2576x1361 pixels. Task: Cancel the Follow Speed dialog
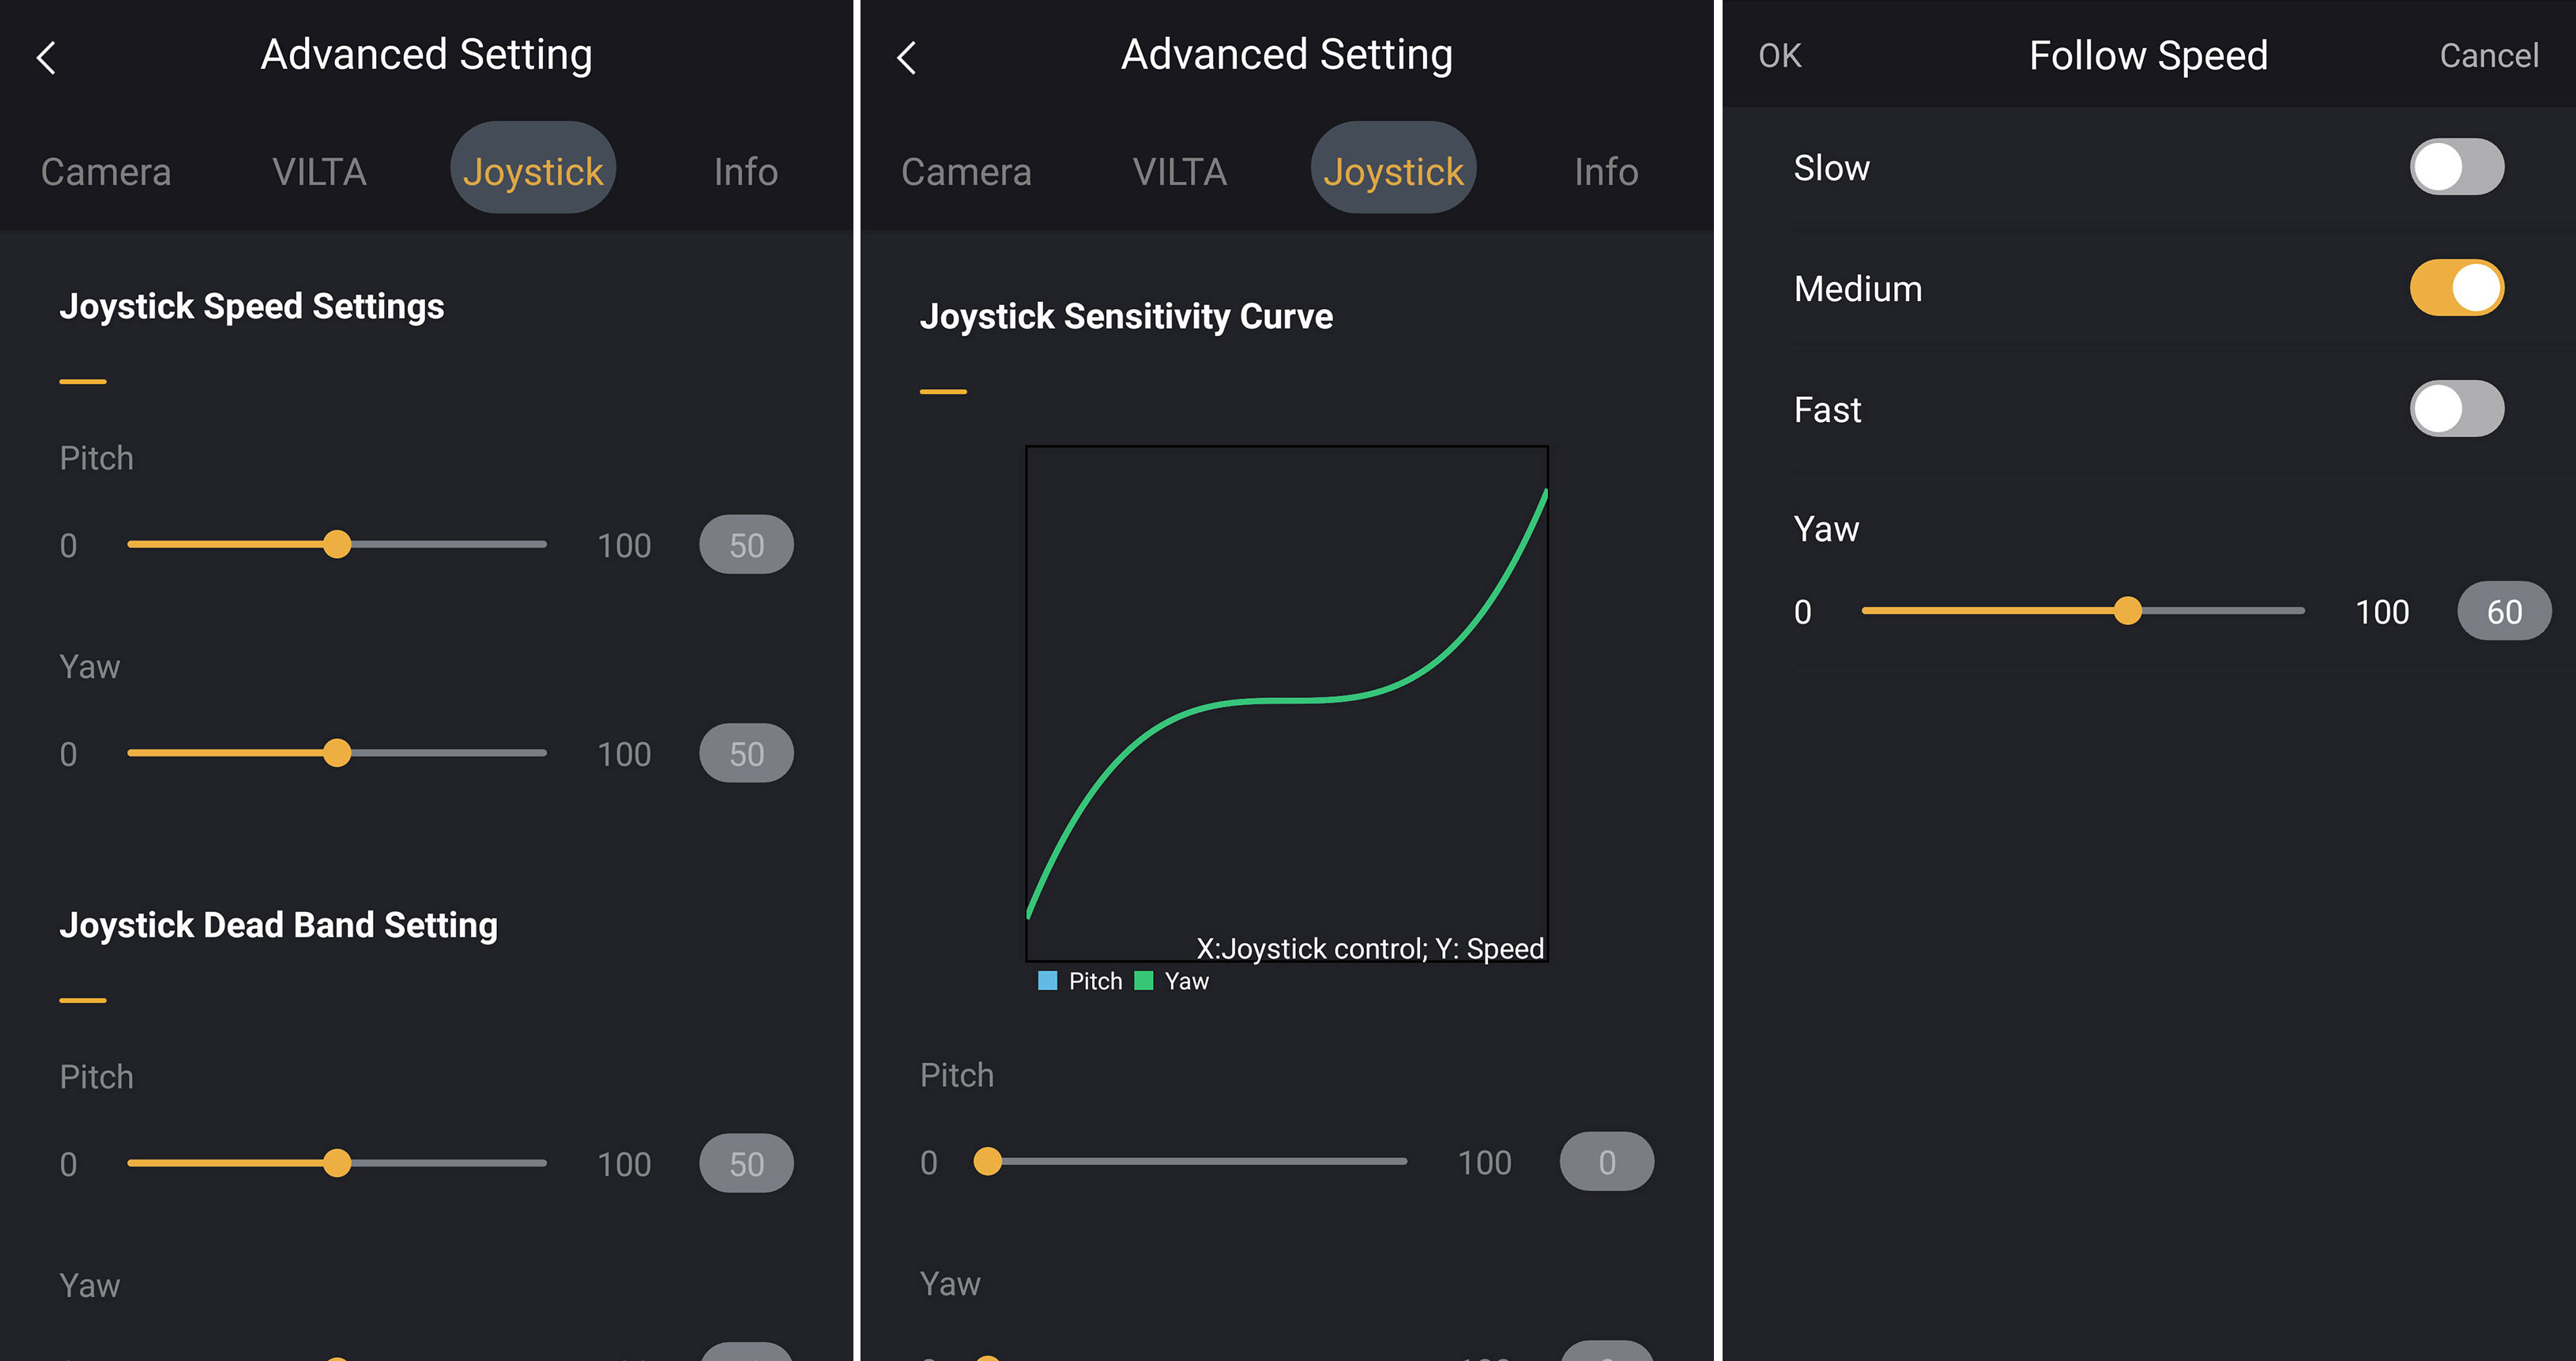pyautogui.click(x=2488, y=56)
